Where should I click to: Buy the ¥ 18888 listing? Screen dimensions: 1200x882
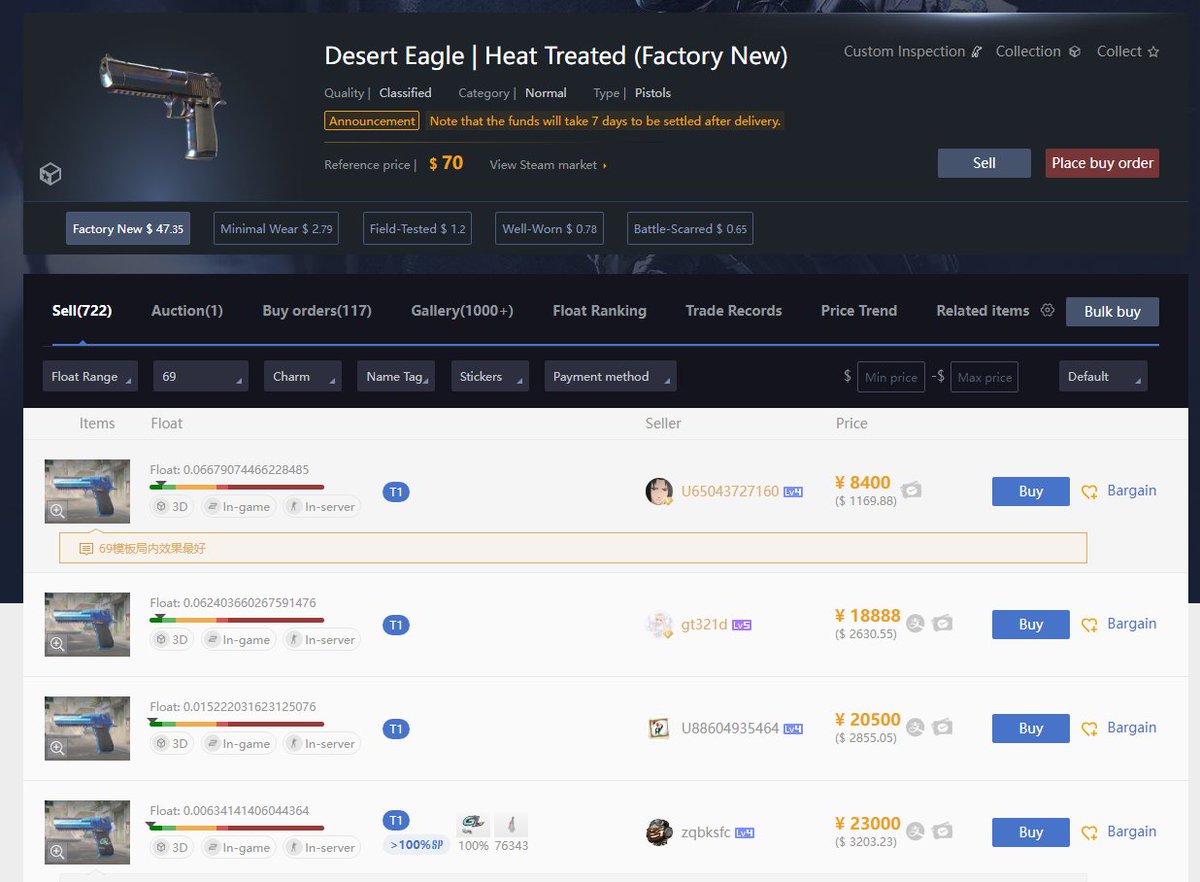click(1031, 624)
